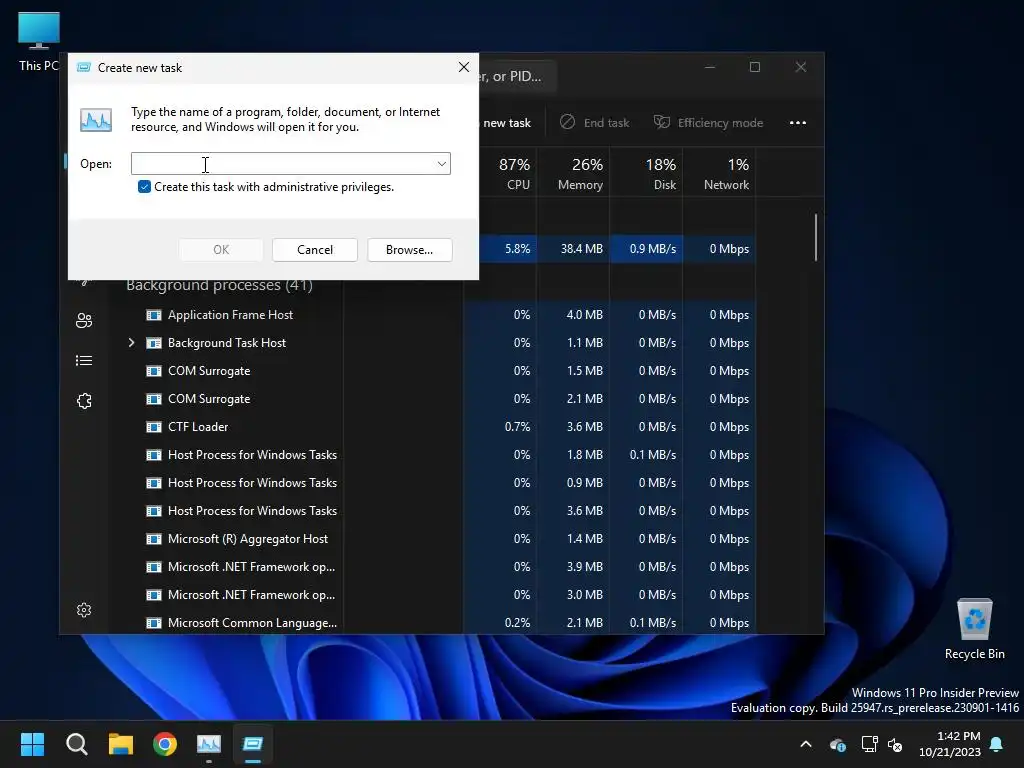Open the Windows Start menu
The height and width of the screenshot is (768, 1024).
(x=32, y=744)
